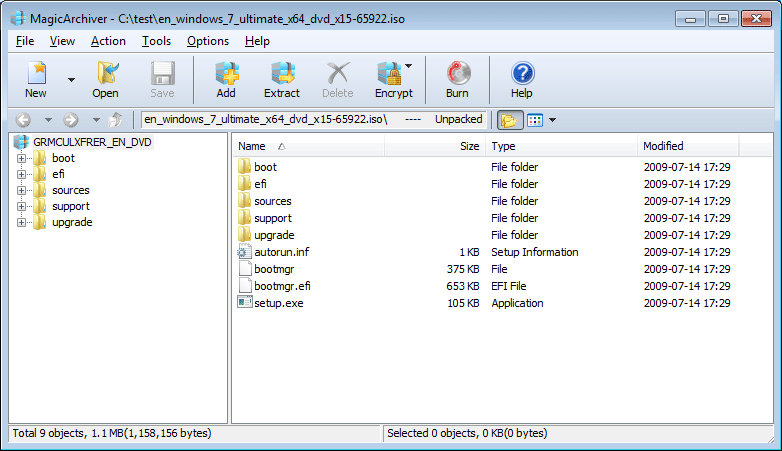Select upgrade folder in tree pane

72,222
